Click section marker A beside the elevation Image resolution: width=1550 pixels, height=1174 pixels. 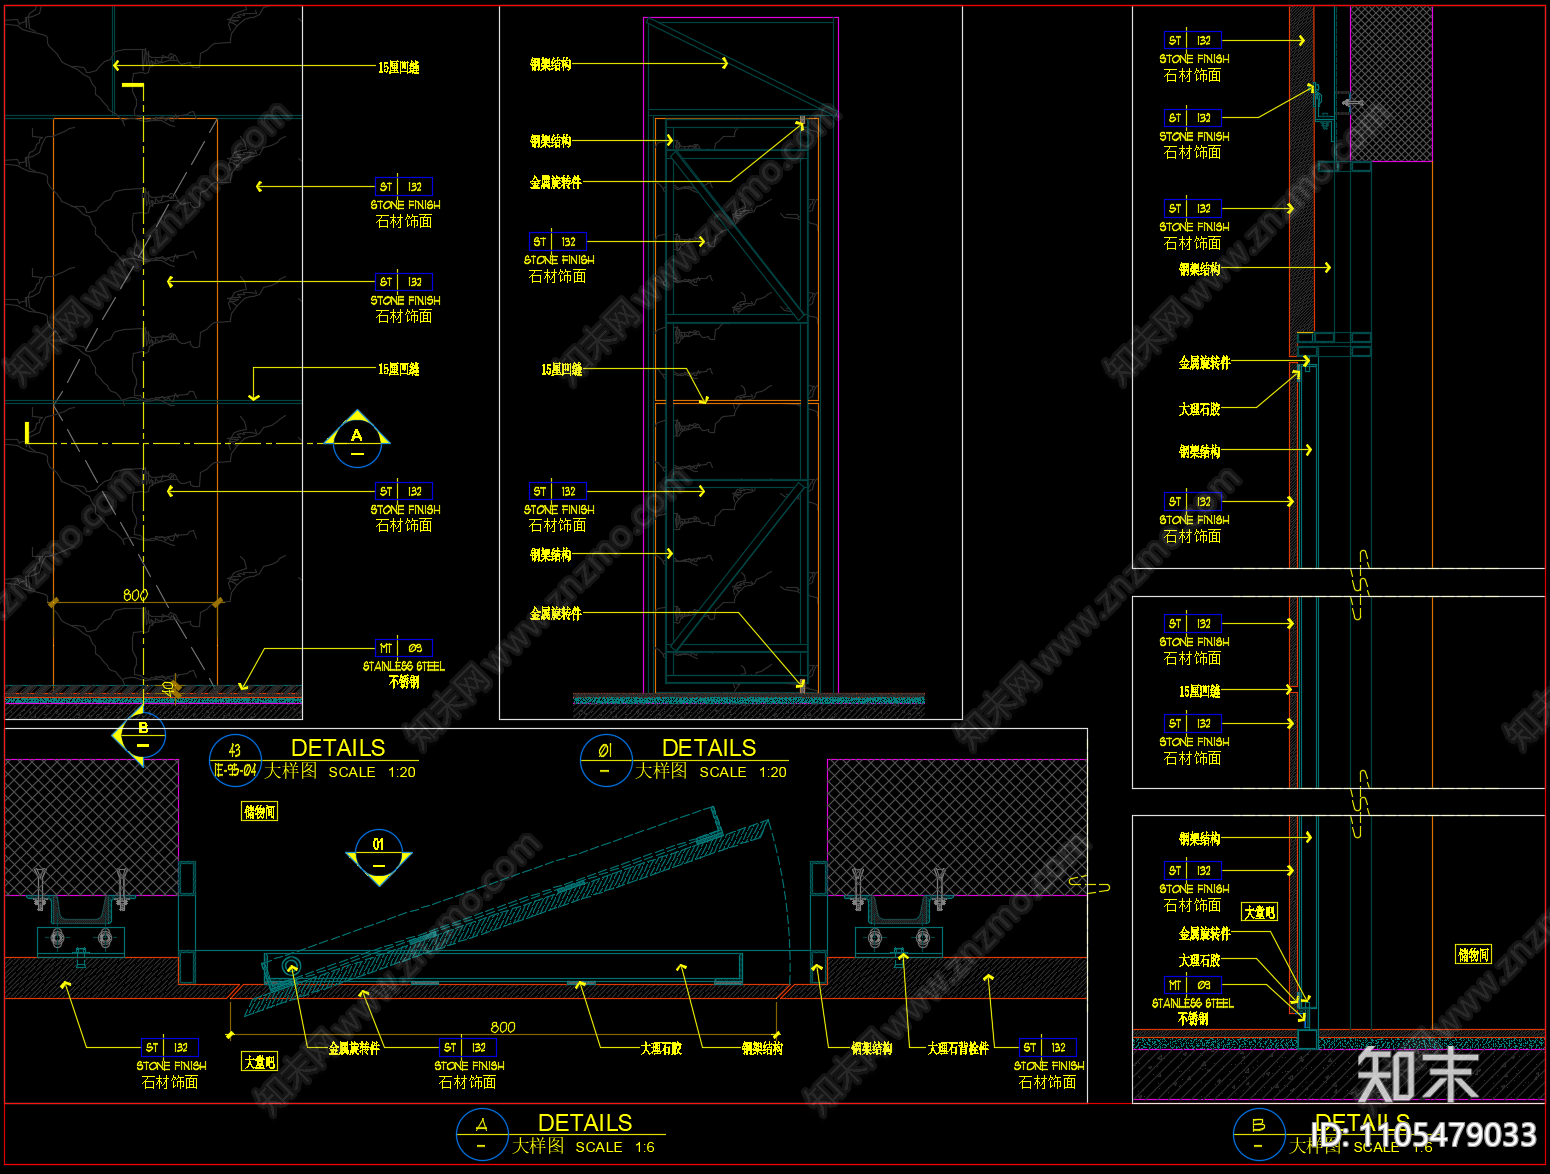(357, 439)
